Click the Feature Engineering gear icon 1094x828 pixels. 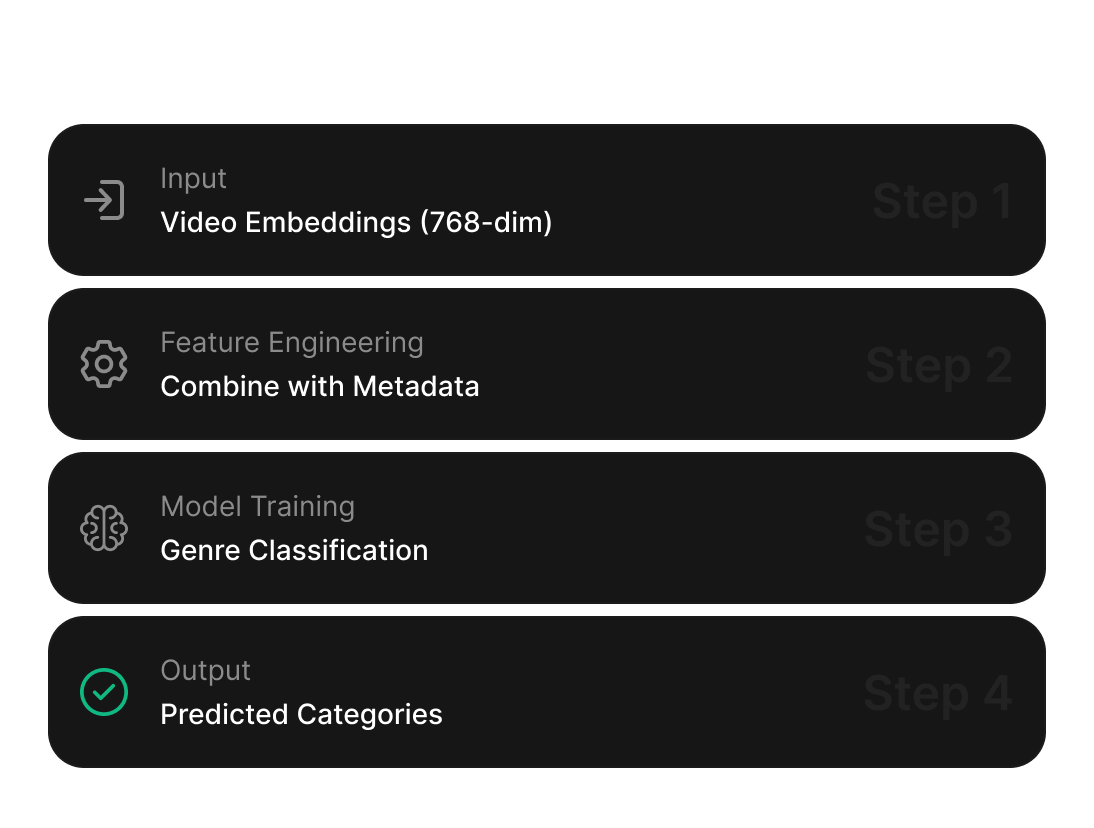(104, 365)
